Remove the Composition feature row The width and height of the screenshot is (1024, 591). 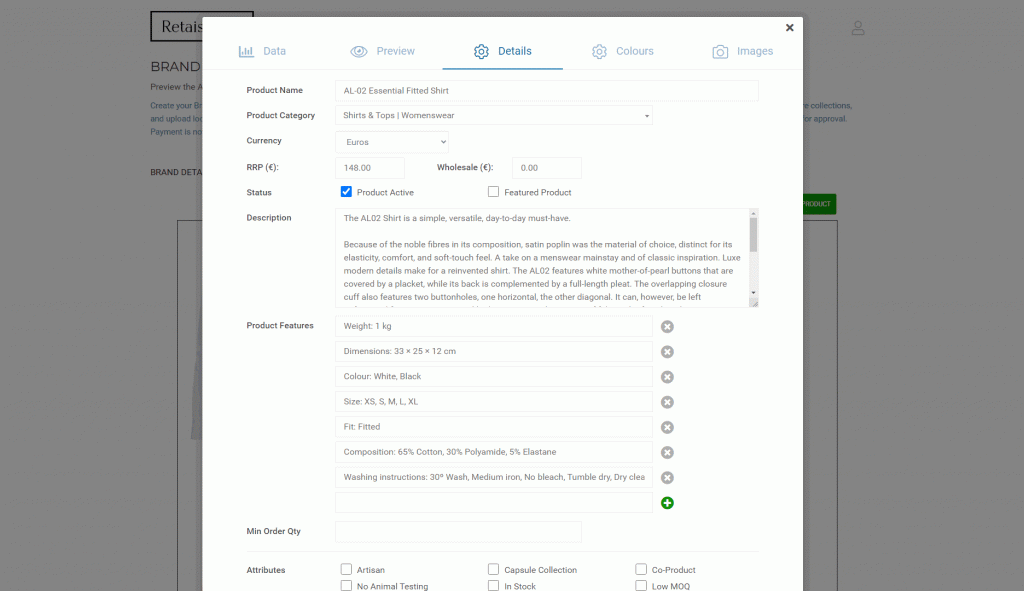667,453
